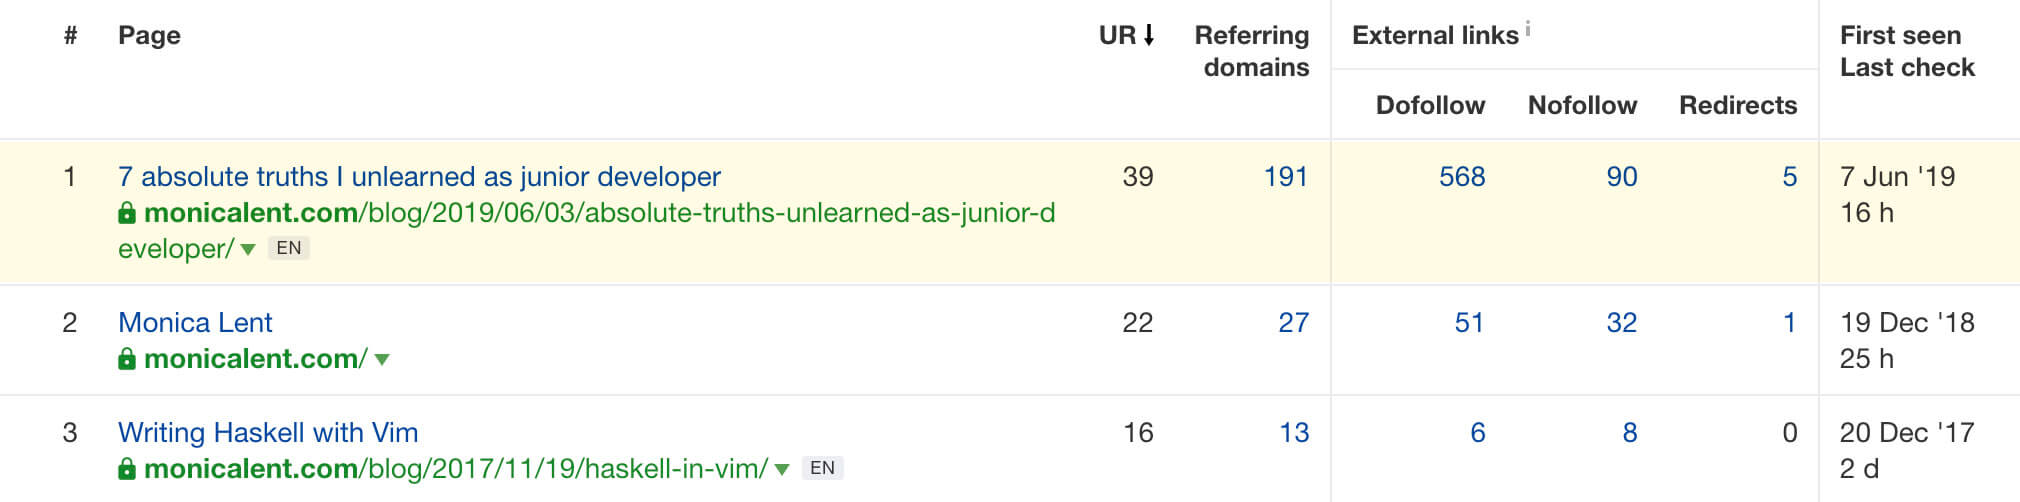Screen dimensions: 2020x502
Task: Sort by Nofollow column header
Action: [x=1582, y=105]
